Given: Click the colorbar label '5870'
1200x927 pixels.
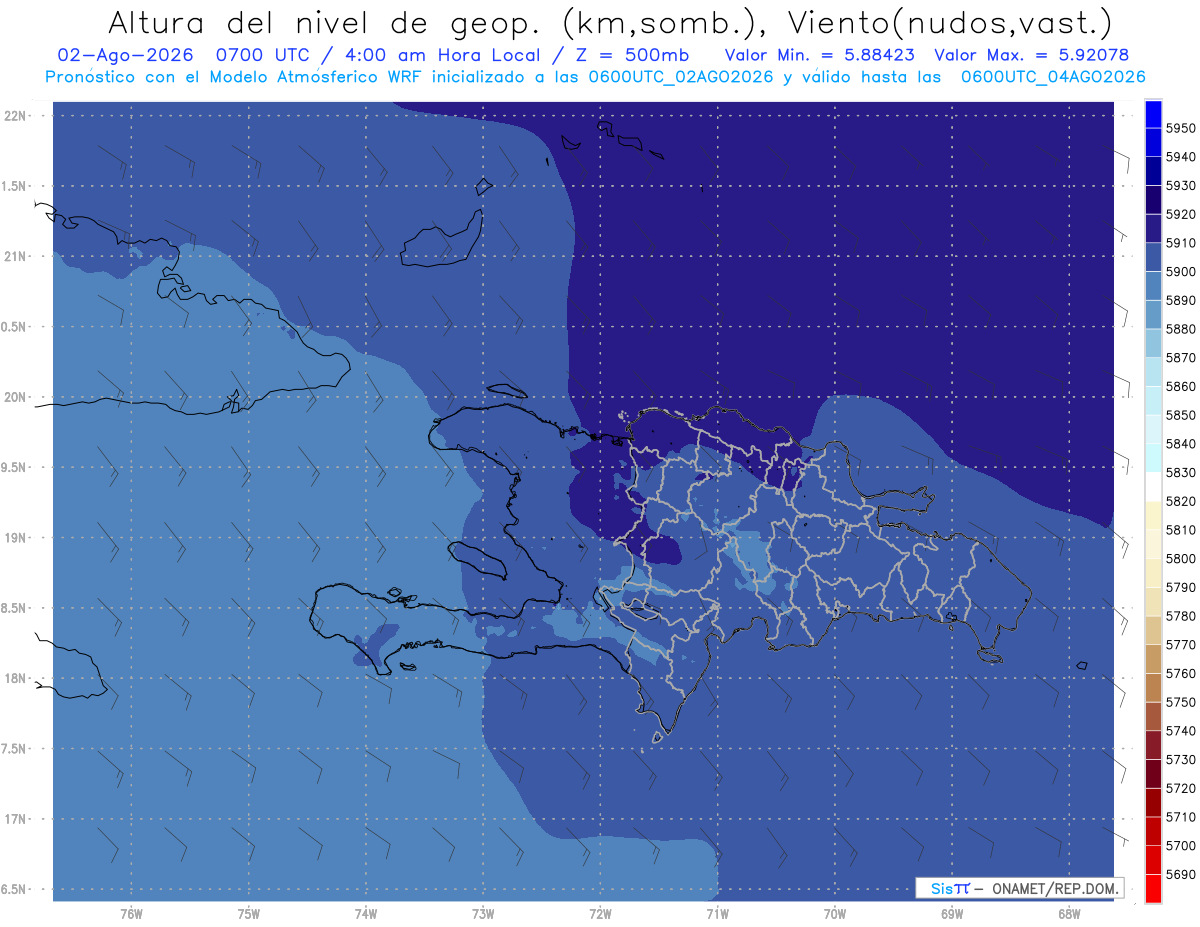Looking at the screenshot, I should (x=1180, y=358).
